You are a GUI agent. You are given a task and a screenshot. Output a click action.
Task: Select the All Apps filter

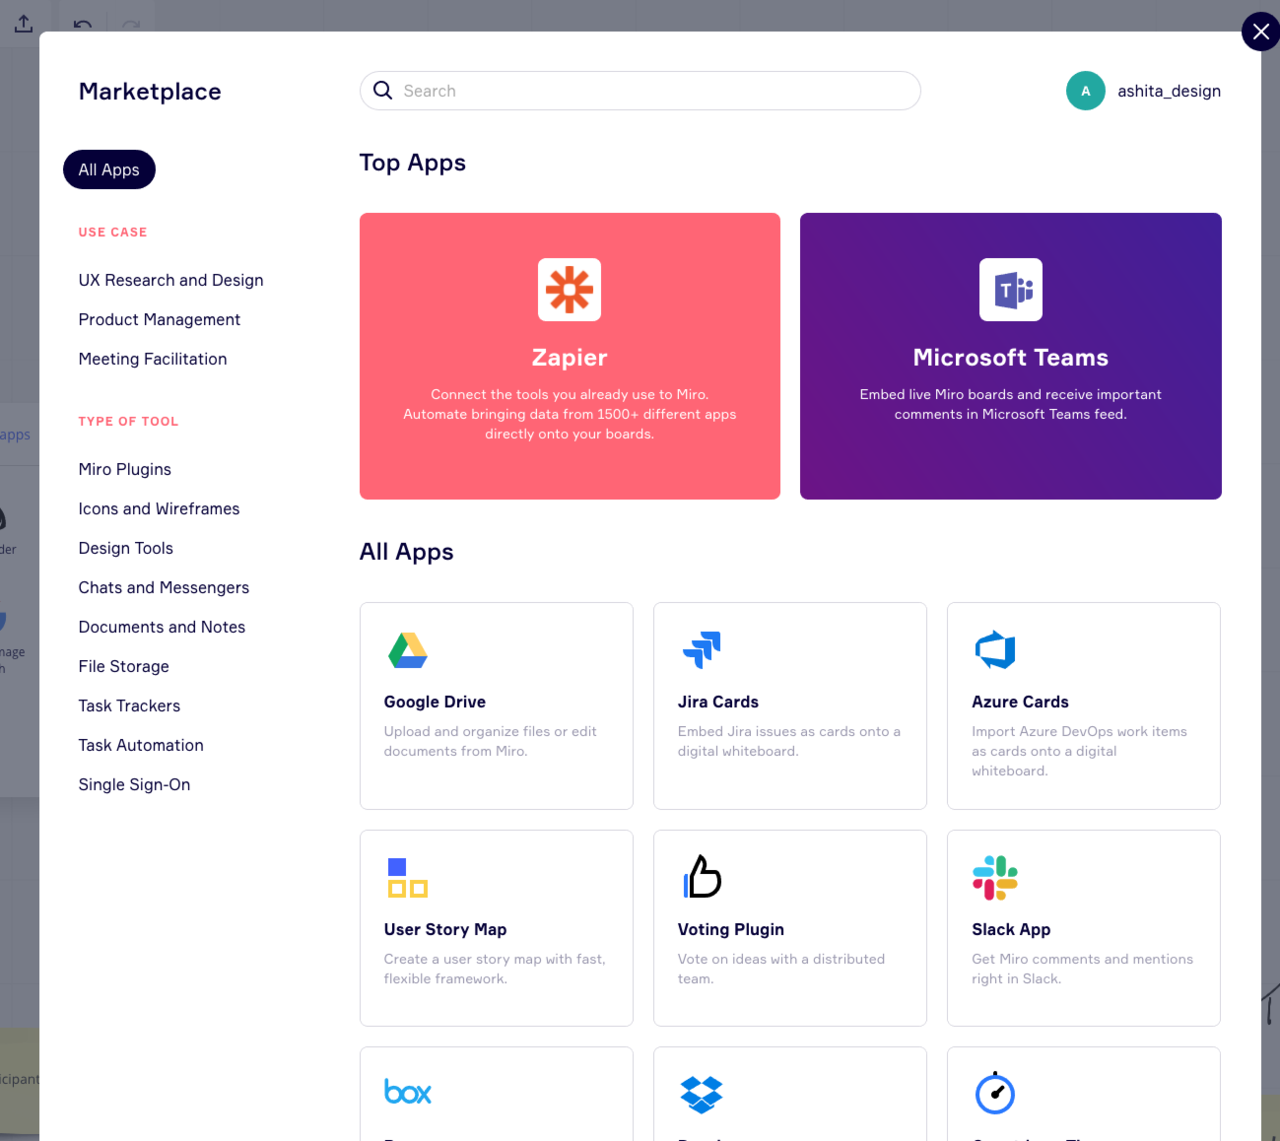(x=109, y=170)
